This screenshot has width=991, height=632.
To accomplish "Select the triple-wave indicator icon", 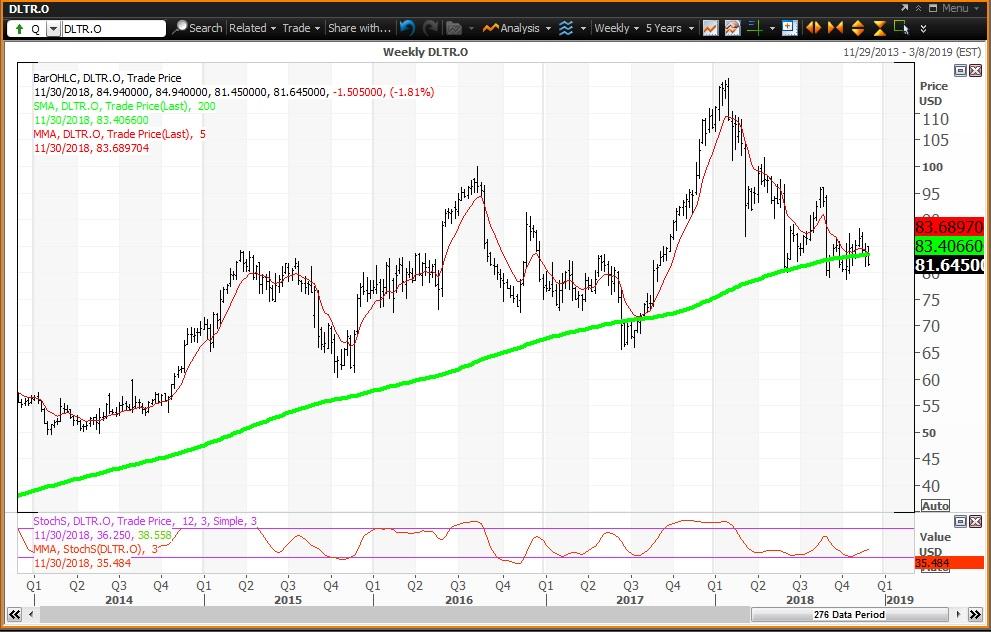I will 568,28.
